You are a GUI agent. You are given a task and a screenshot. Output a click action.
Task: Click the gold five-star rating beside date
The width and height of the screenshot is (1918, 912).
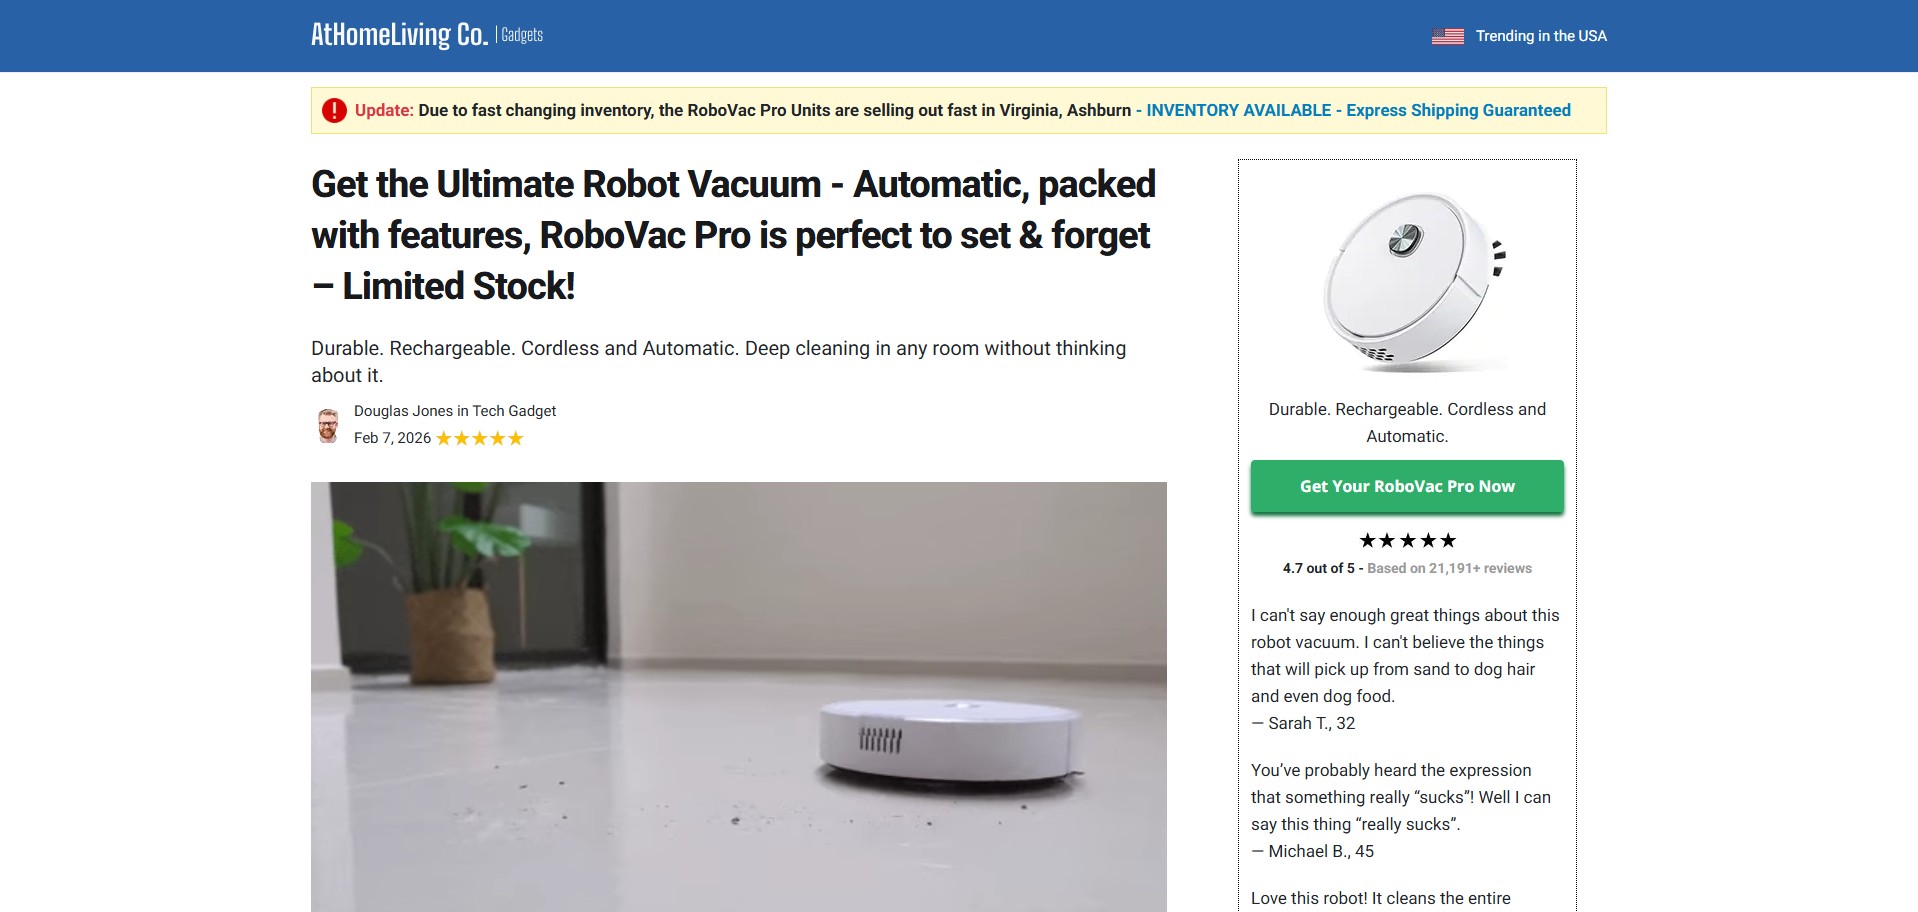point(480,438)
